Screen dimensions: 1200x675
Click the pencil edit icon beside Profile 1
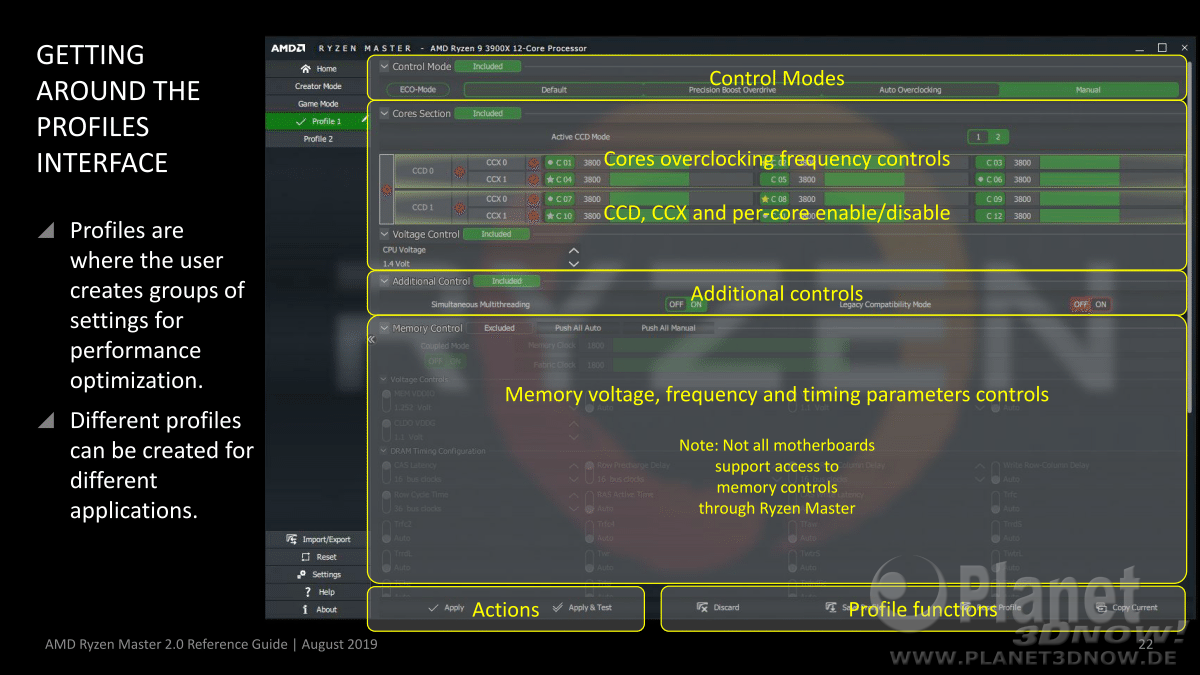click(364, 119)
